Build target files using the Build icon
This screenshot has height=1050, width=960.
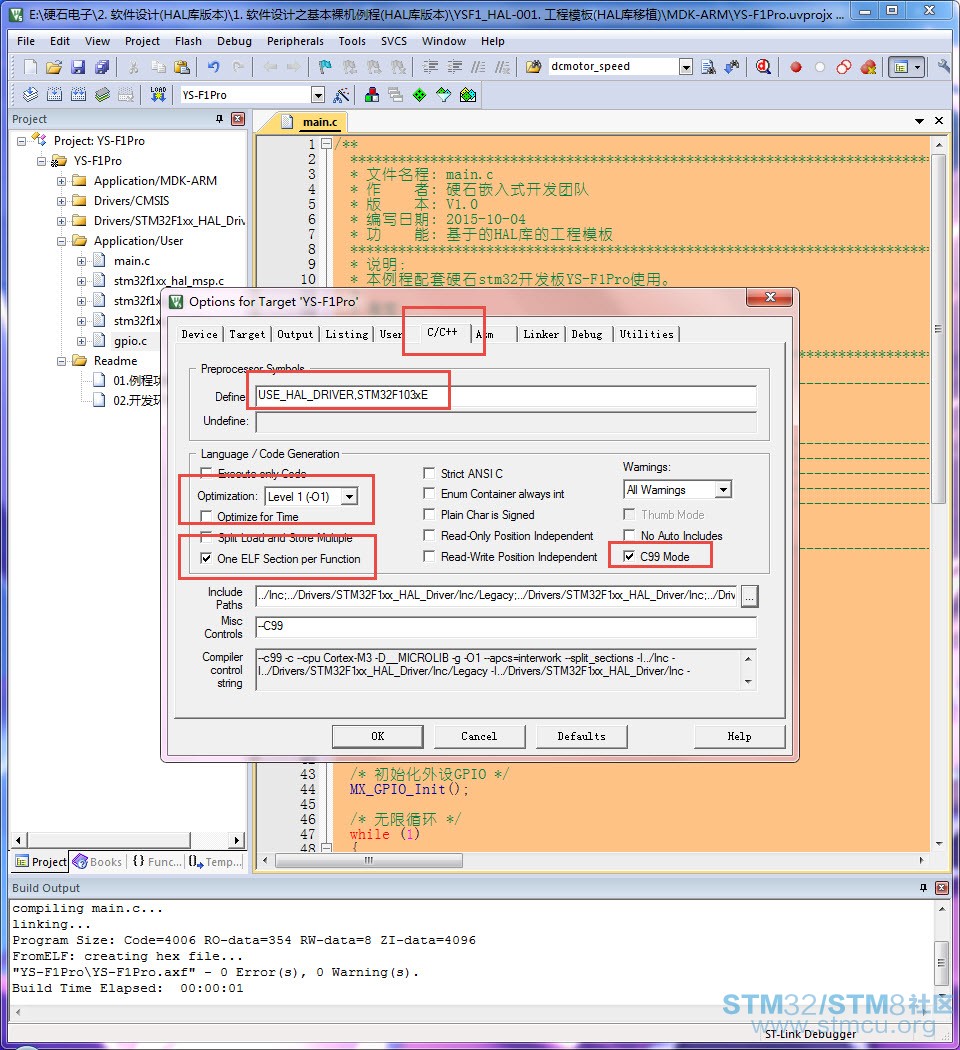(54, 95)
